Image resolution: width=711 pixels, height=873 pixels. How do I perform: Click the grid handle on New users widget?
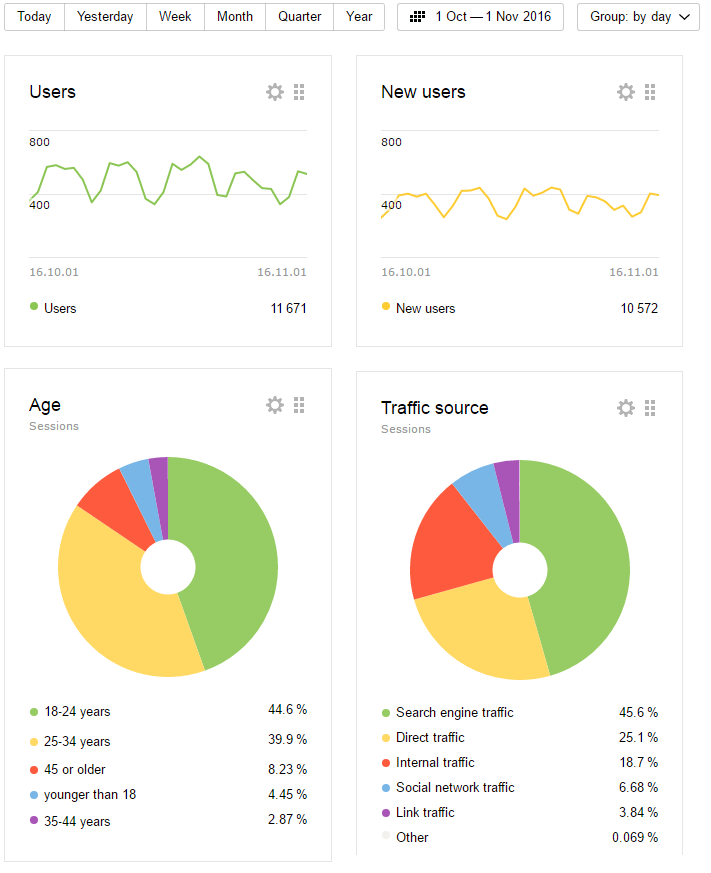pyautogui.click(x=650, y=92)
